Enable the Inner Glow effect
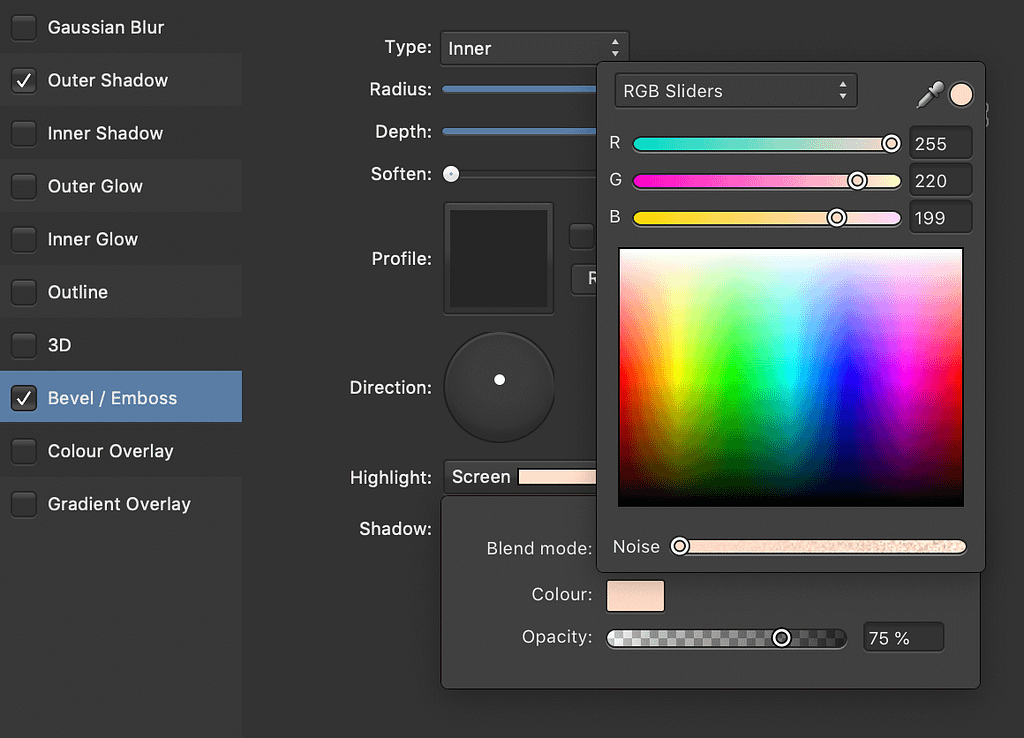 (24, 239)
